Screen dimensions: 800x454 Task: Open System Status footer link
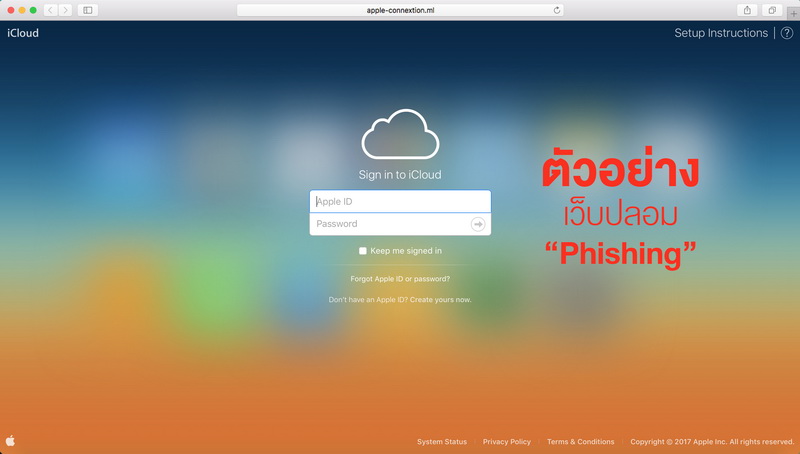(442, 442)
